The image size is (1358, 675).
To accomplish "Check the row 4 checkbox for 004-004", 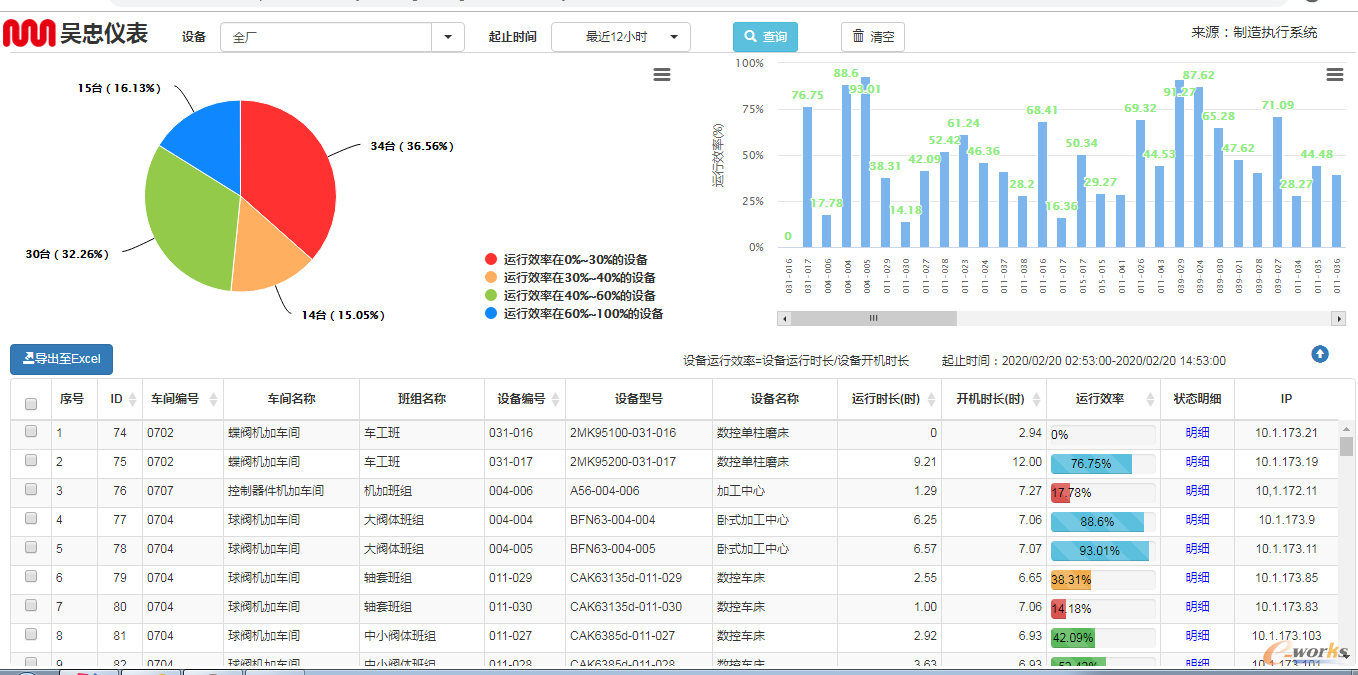I will pyautogui.click(x=31, y=518).
